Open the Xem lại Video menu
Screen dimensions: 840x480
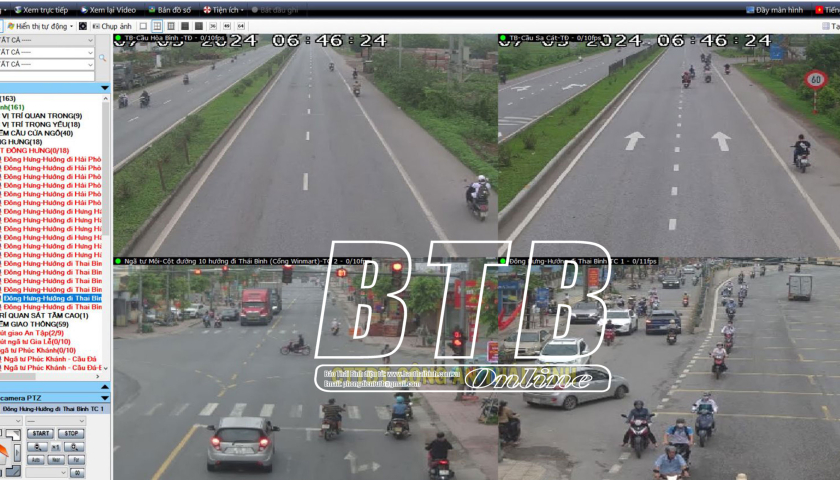[x=106, y=9]
